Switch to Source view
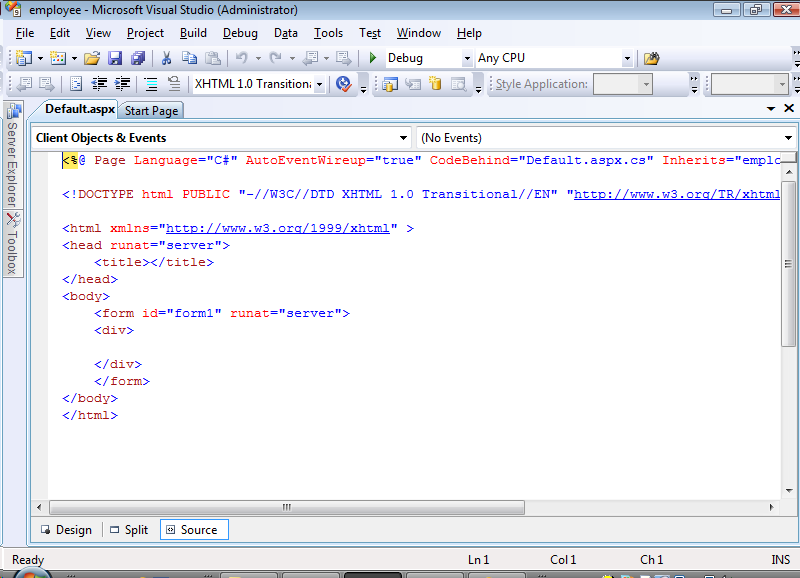This screenshot has height=578, width=800. tap(194, 530)
